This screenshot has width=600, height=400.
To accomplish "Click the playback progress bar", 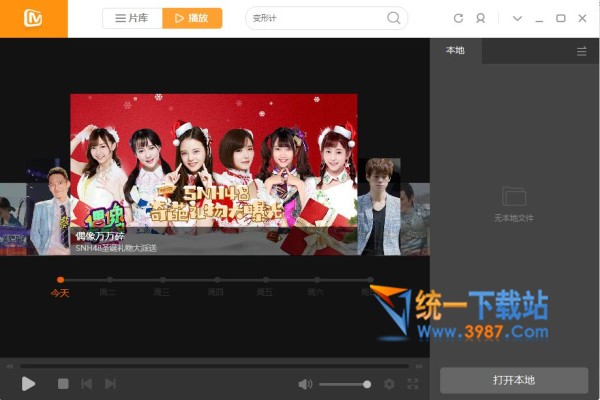I will (214, 366).
